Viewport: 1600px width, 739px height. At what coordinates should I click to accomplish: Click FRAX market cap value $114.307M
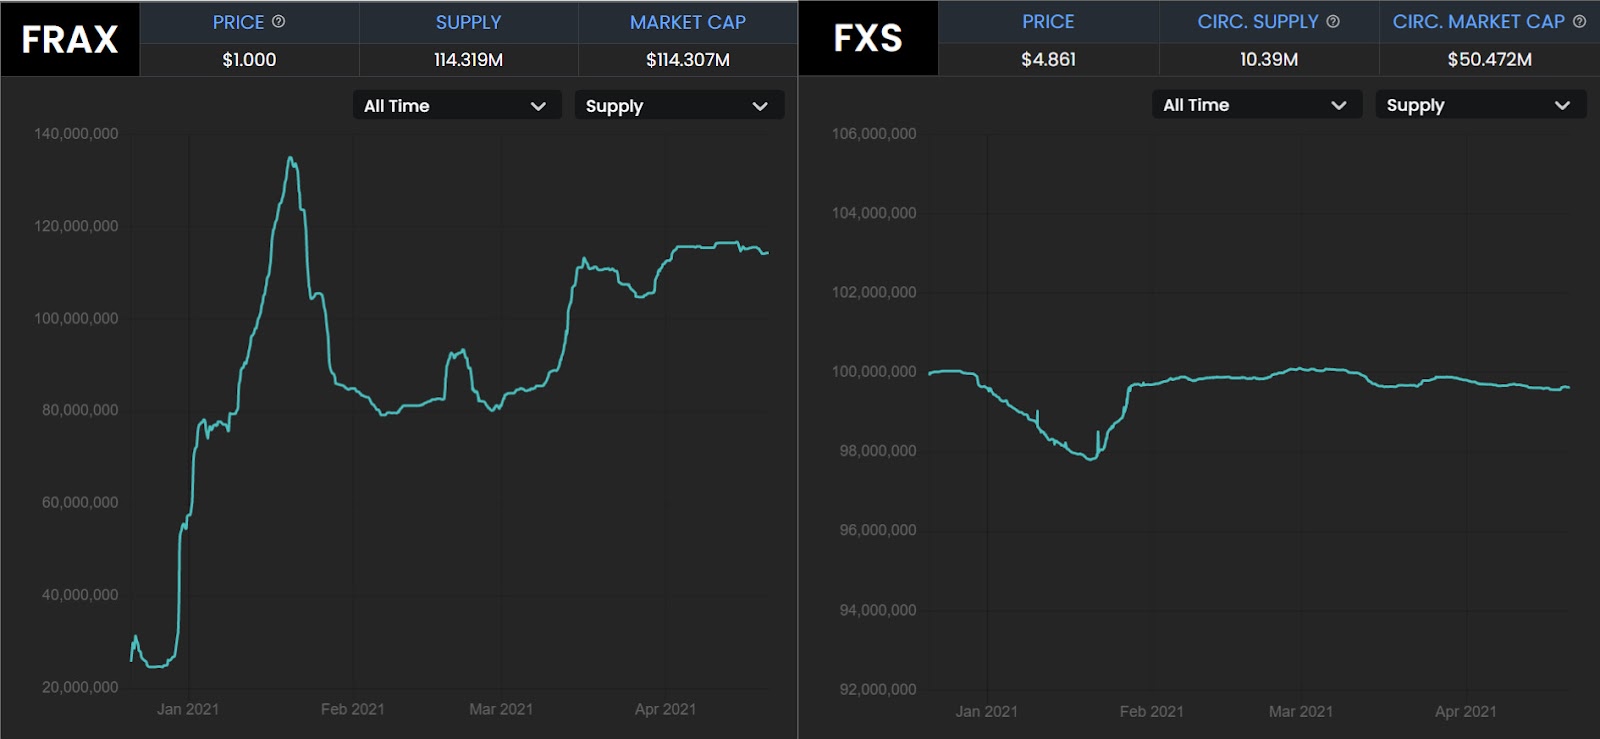(x=688, y=59)
